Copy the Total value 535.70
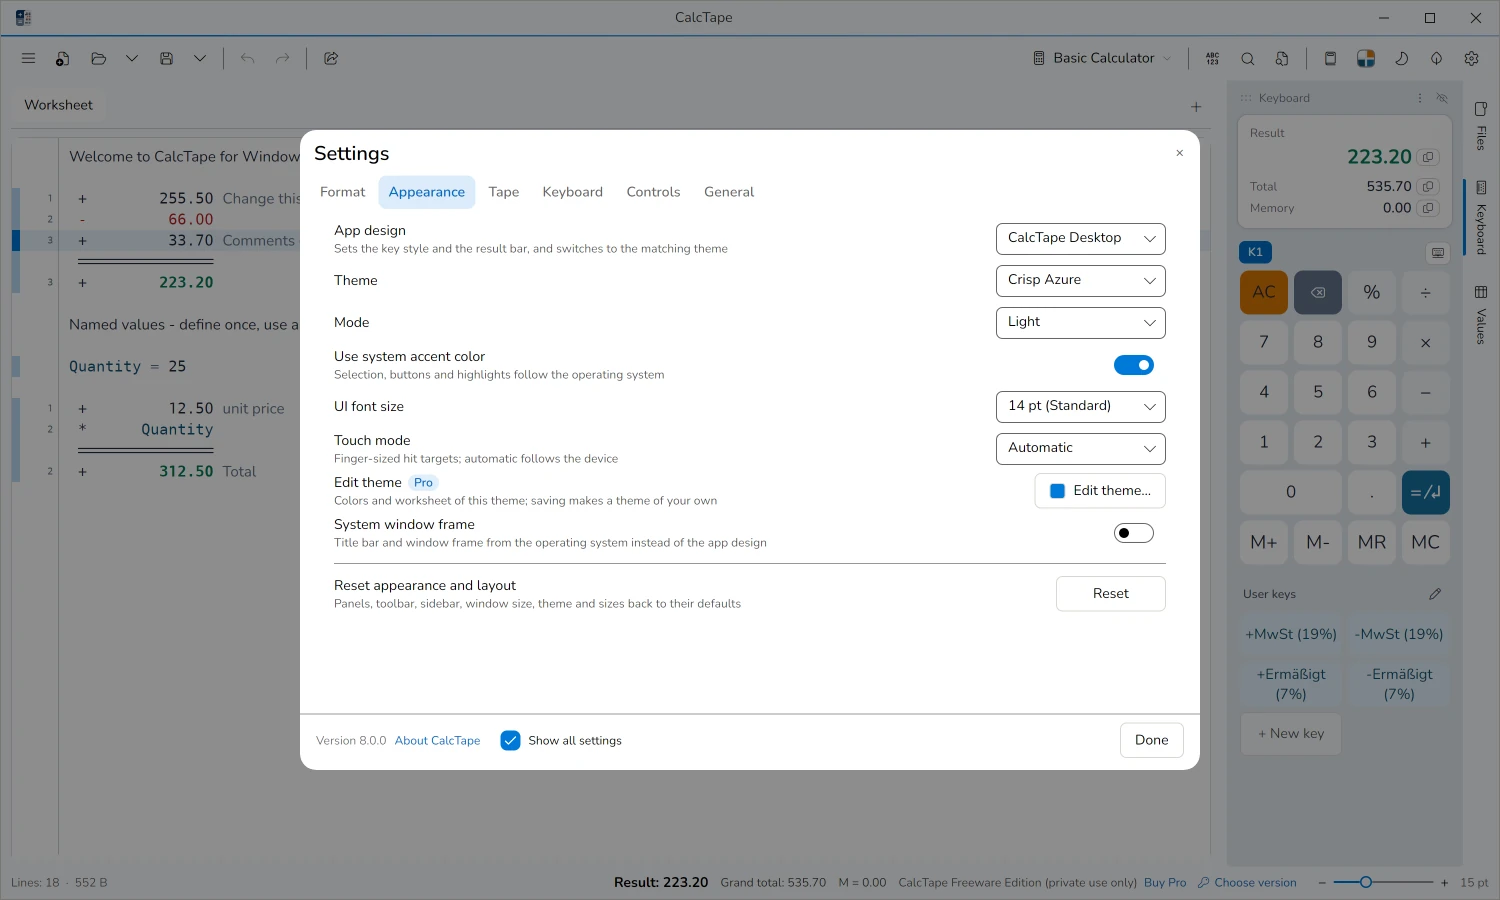 1428,186
